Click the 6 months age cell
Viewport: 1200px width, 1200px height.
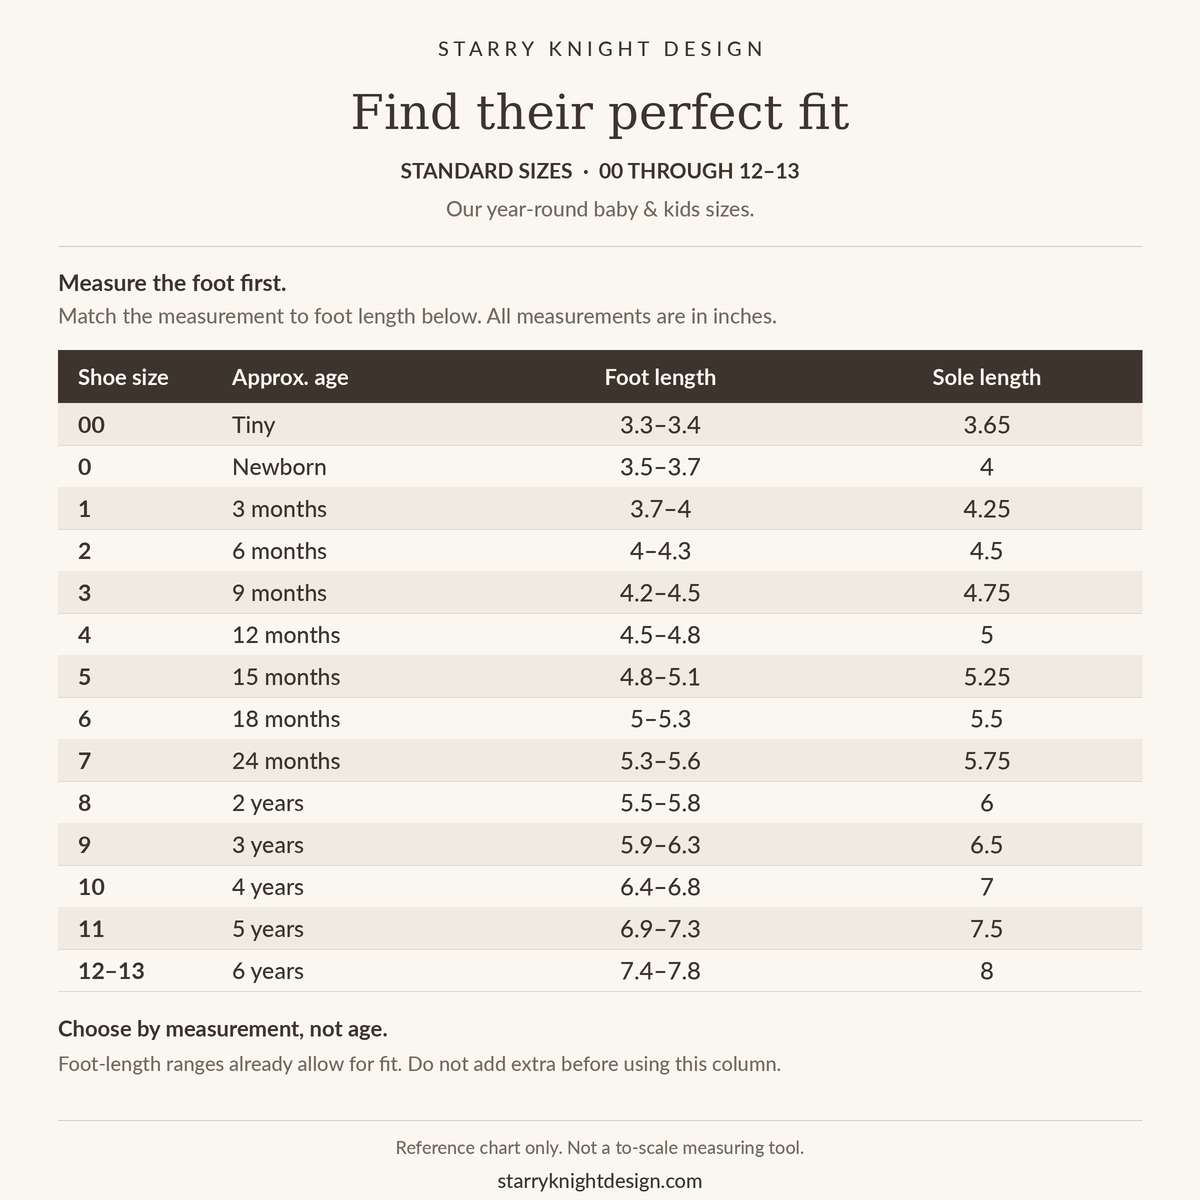click(279, 551)
